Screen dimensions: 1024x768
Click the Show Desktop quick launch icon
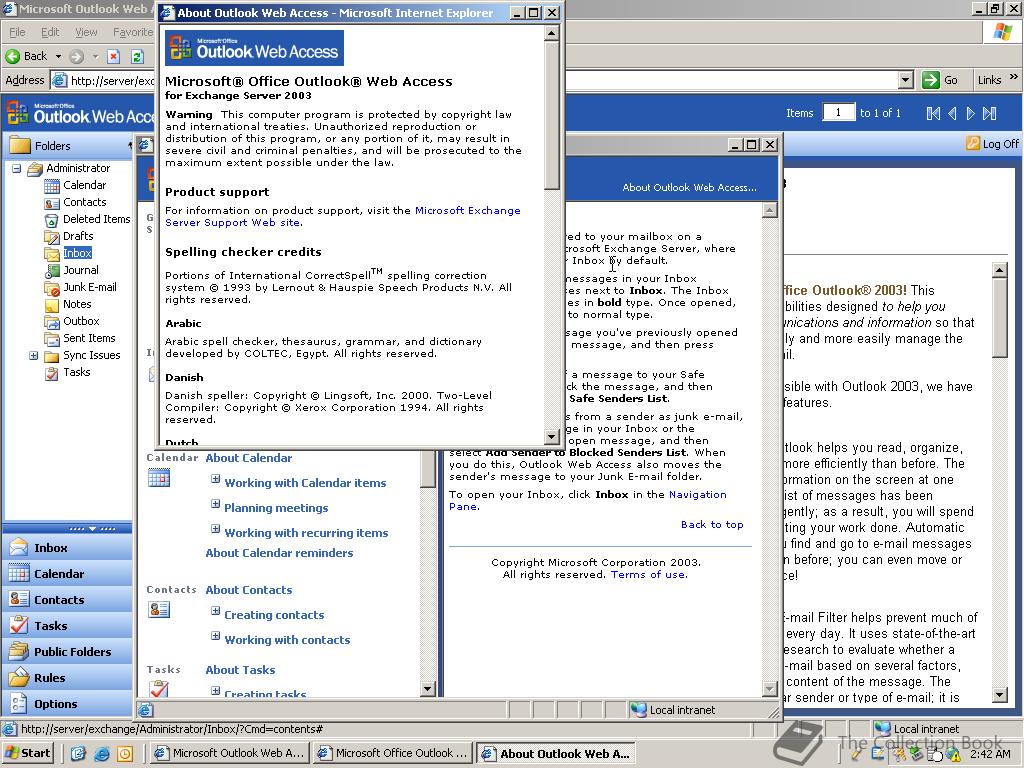coord(78,753)
